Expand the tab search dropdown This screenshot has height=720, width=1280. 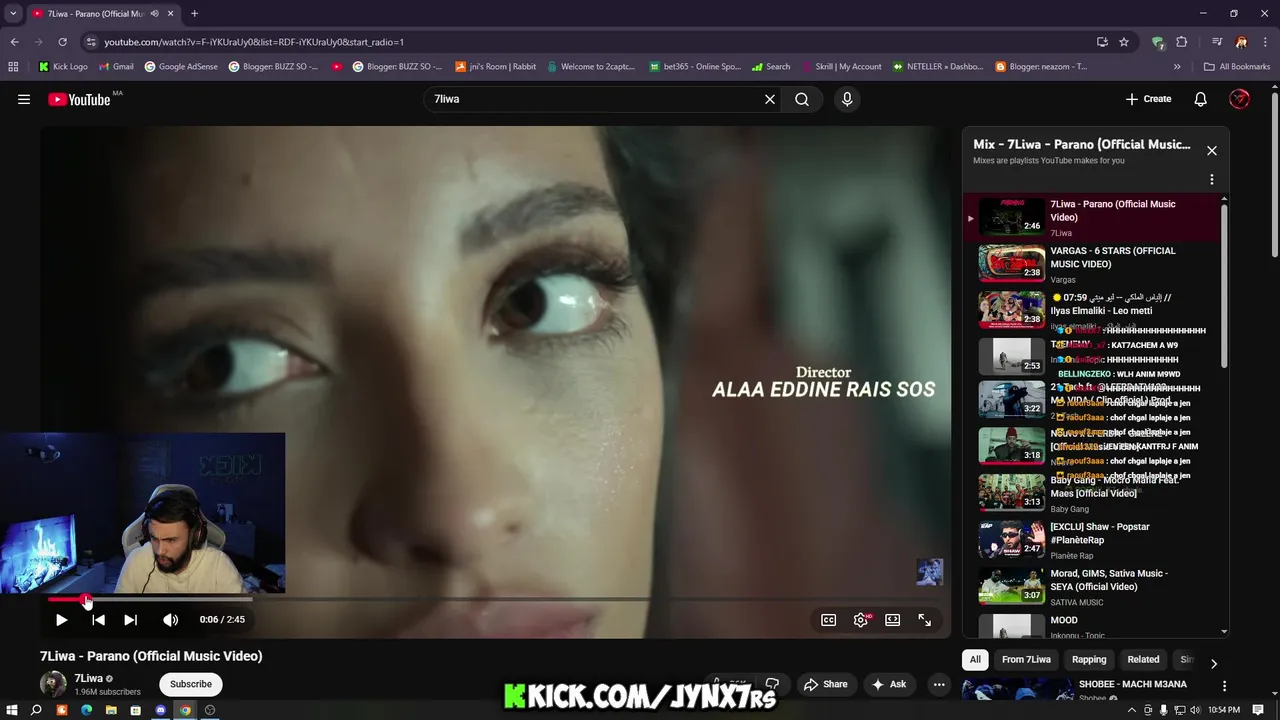point(13,14)
